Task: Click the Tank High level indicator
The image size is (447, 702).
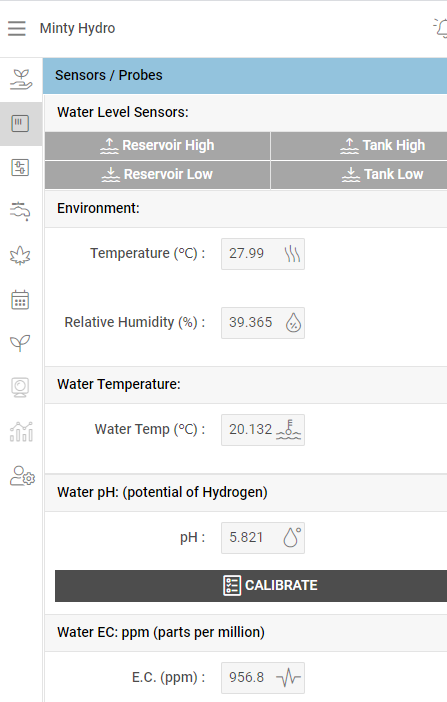Action: 359,146
